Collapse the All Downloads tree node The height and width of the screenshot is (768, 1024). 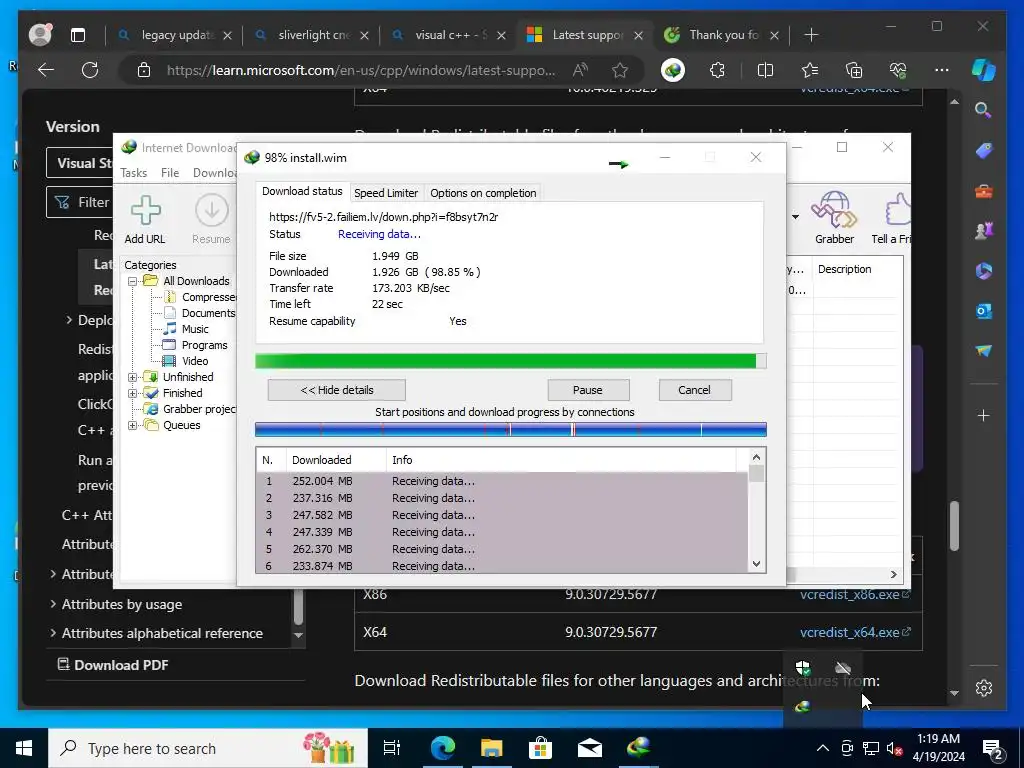(133, 281)
